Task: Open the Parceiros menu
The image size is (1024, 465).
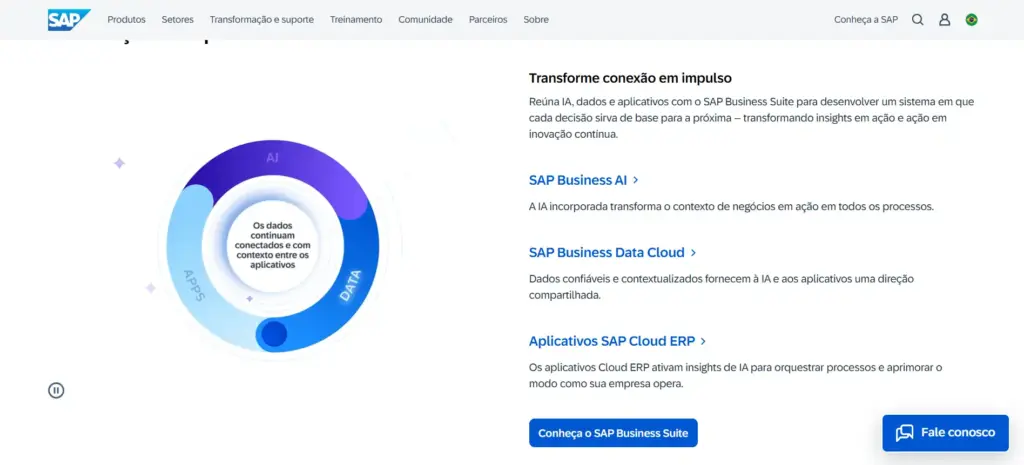Action: coord(488,20)
